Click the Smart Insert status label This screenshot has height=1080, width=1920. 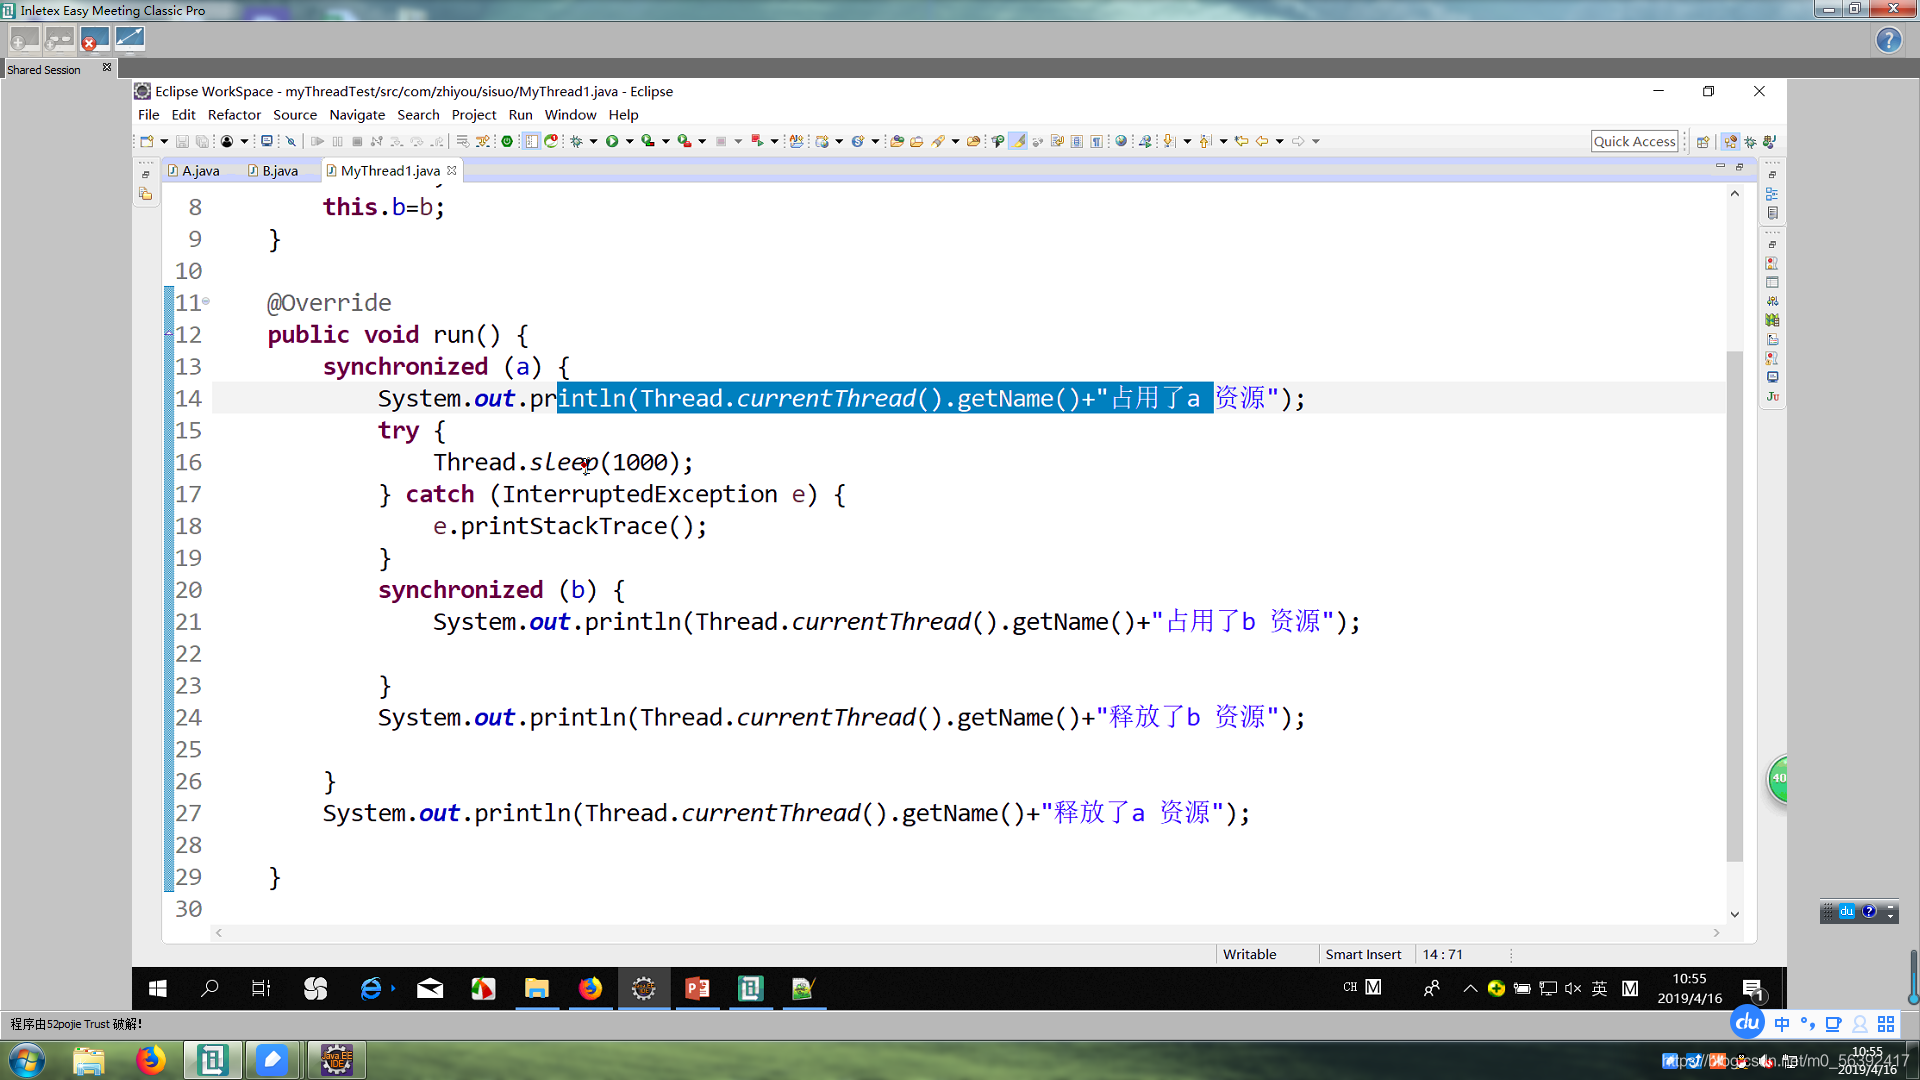click(x=1363, y=954)
